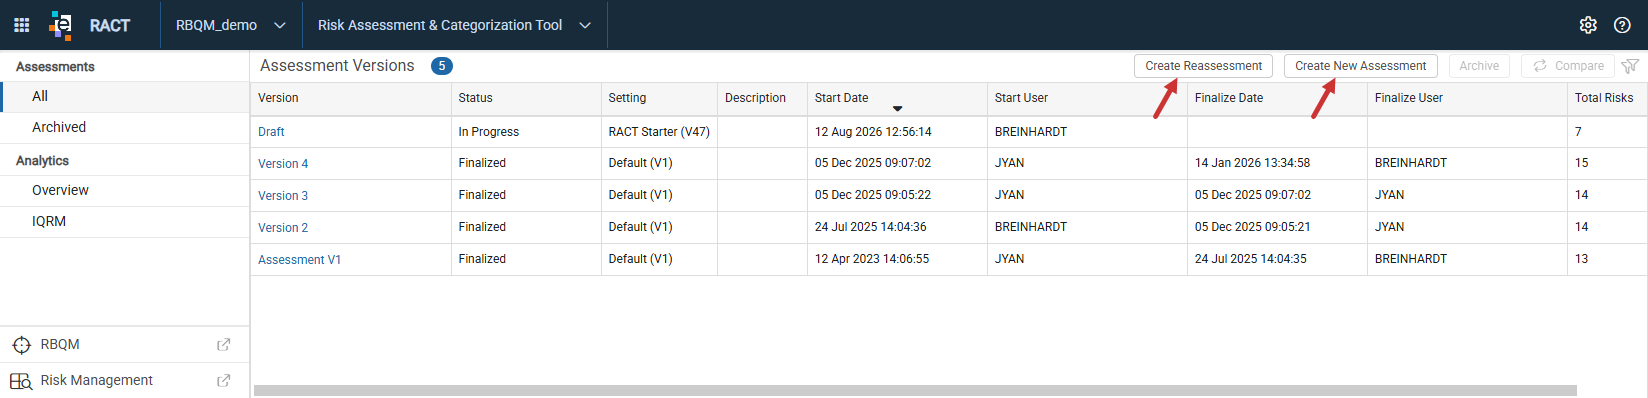Select Archived in the sidebar
The width and height of the screenshot is (1648, 398).
click(x=125, y=127)
